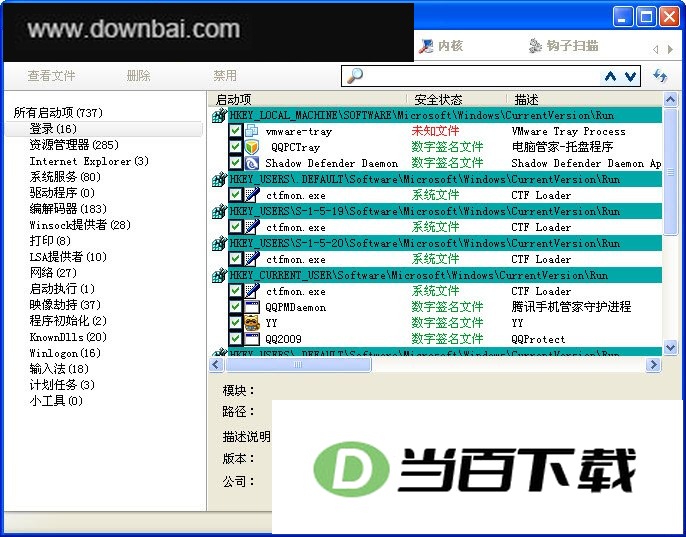Select Internet Explorer (3) category

click(x=89, y=161)
